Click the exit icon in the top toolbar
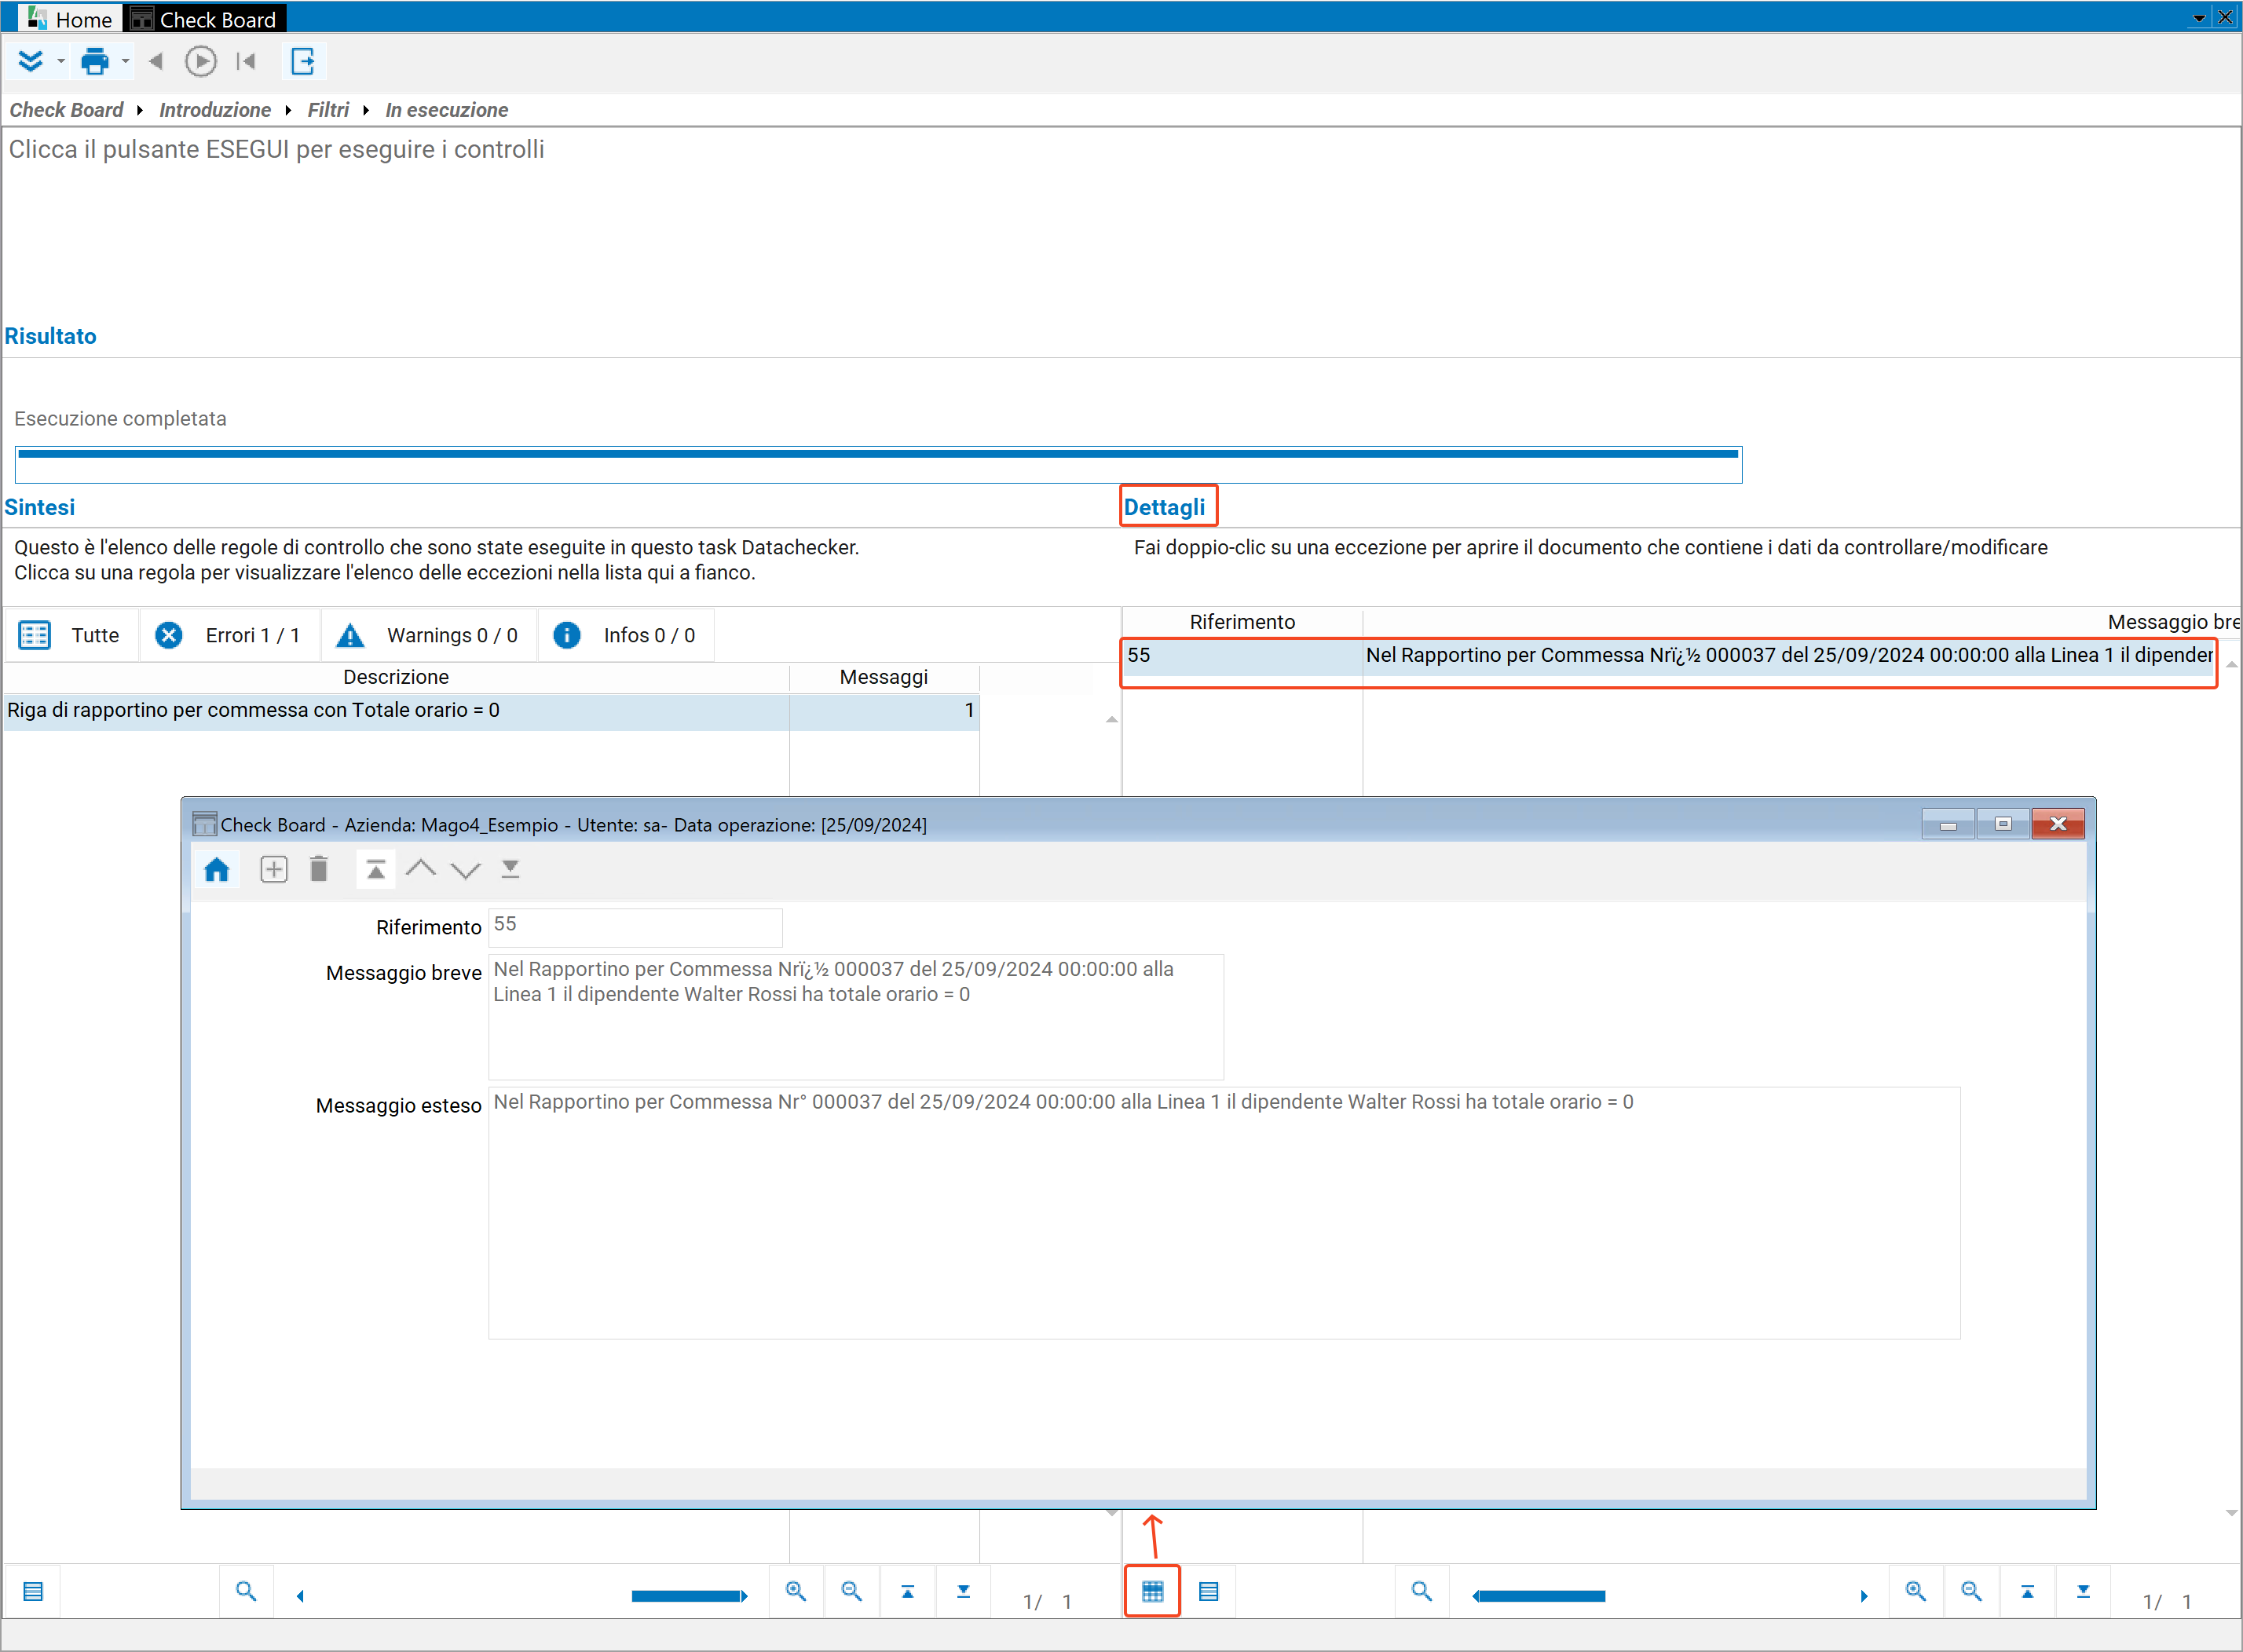Screen dimensions: 2243x1652 [303, 61]
